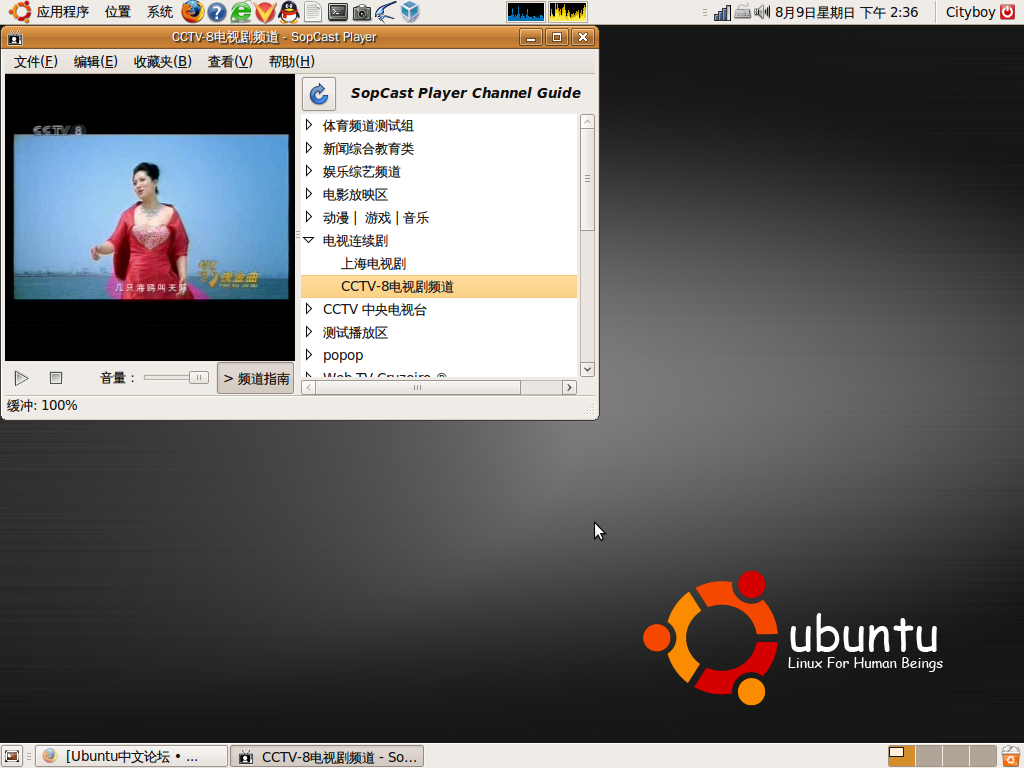Click the blue CPU system monitor graph
Screen dimensions: 1024x768
[x=526, y=12]
